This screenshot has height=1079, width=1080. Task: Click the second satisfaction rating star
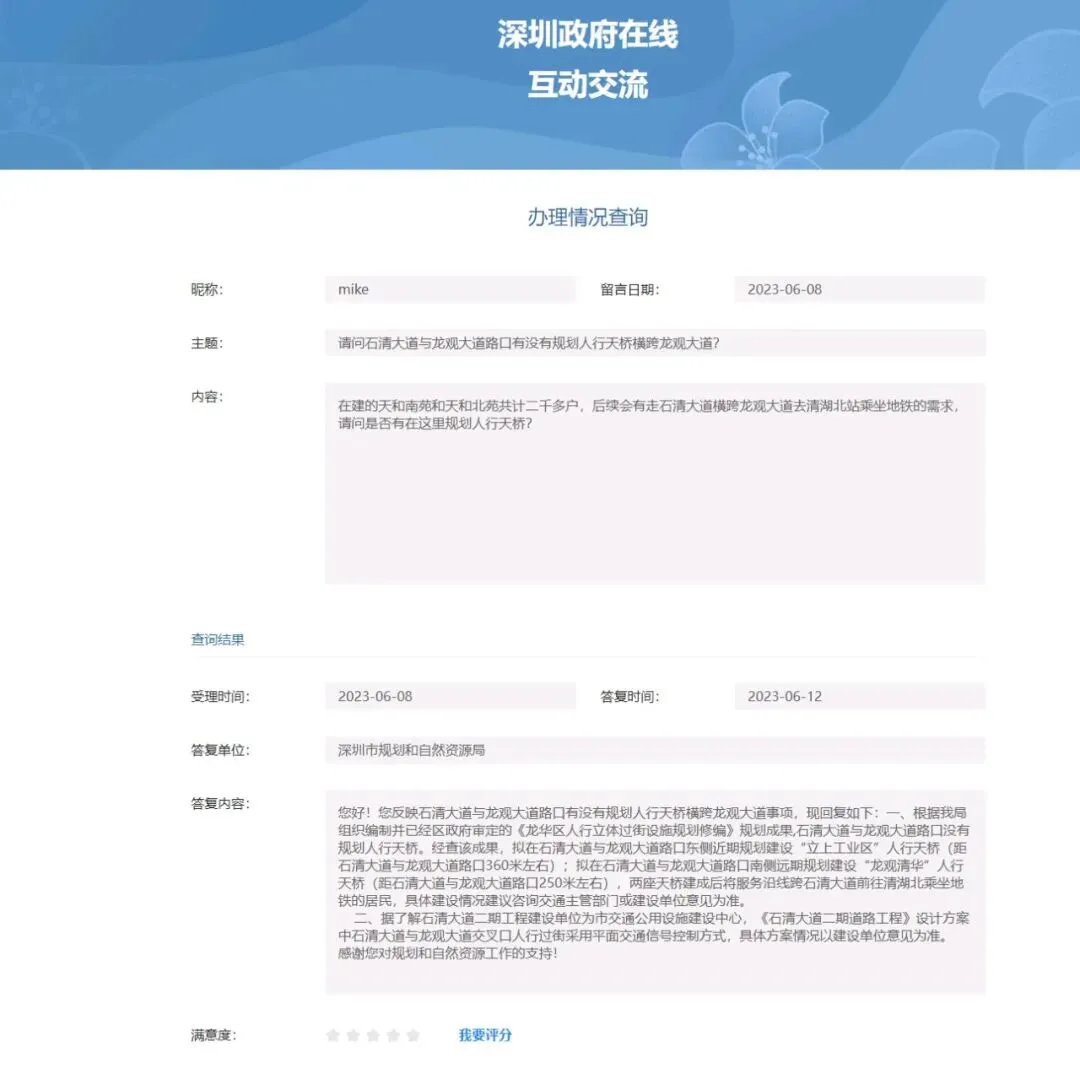(353, 1035)
